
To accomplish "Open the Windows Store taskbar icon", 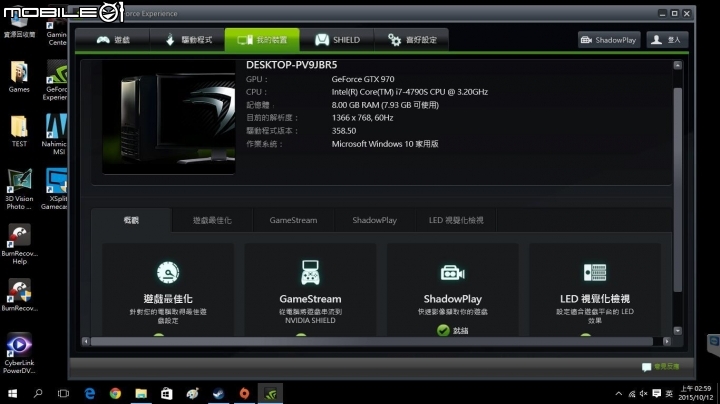I will click(x=167, y=393).
